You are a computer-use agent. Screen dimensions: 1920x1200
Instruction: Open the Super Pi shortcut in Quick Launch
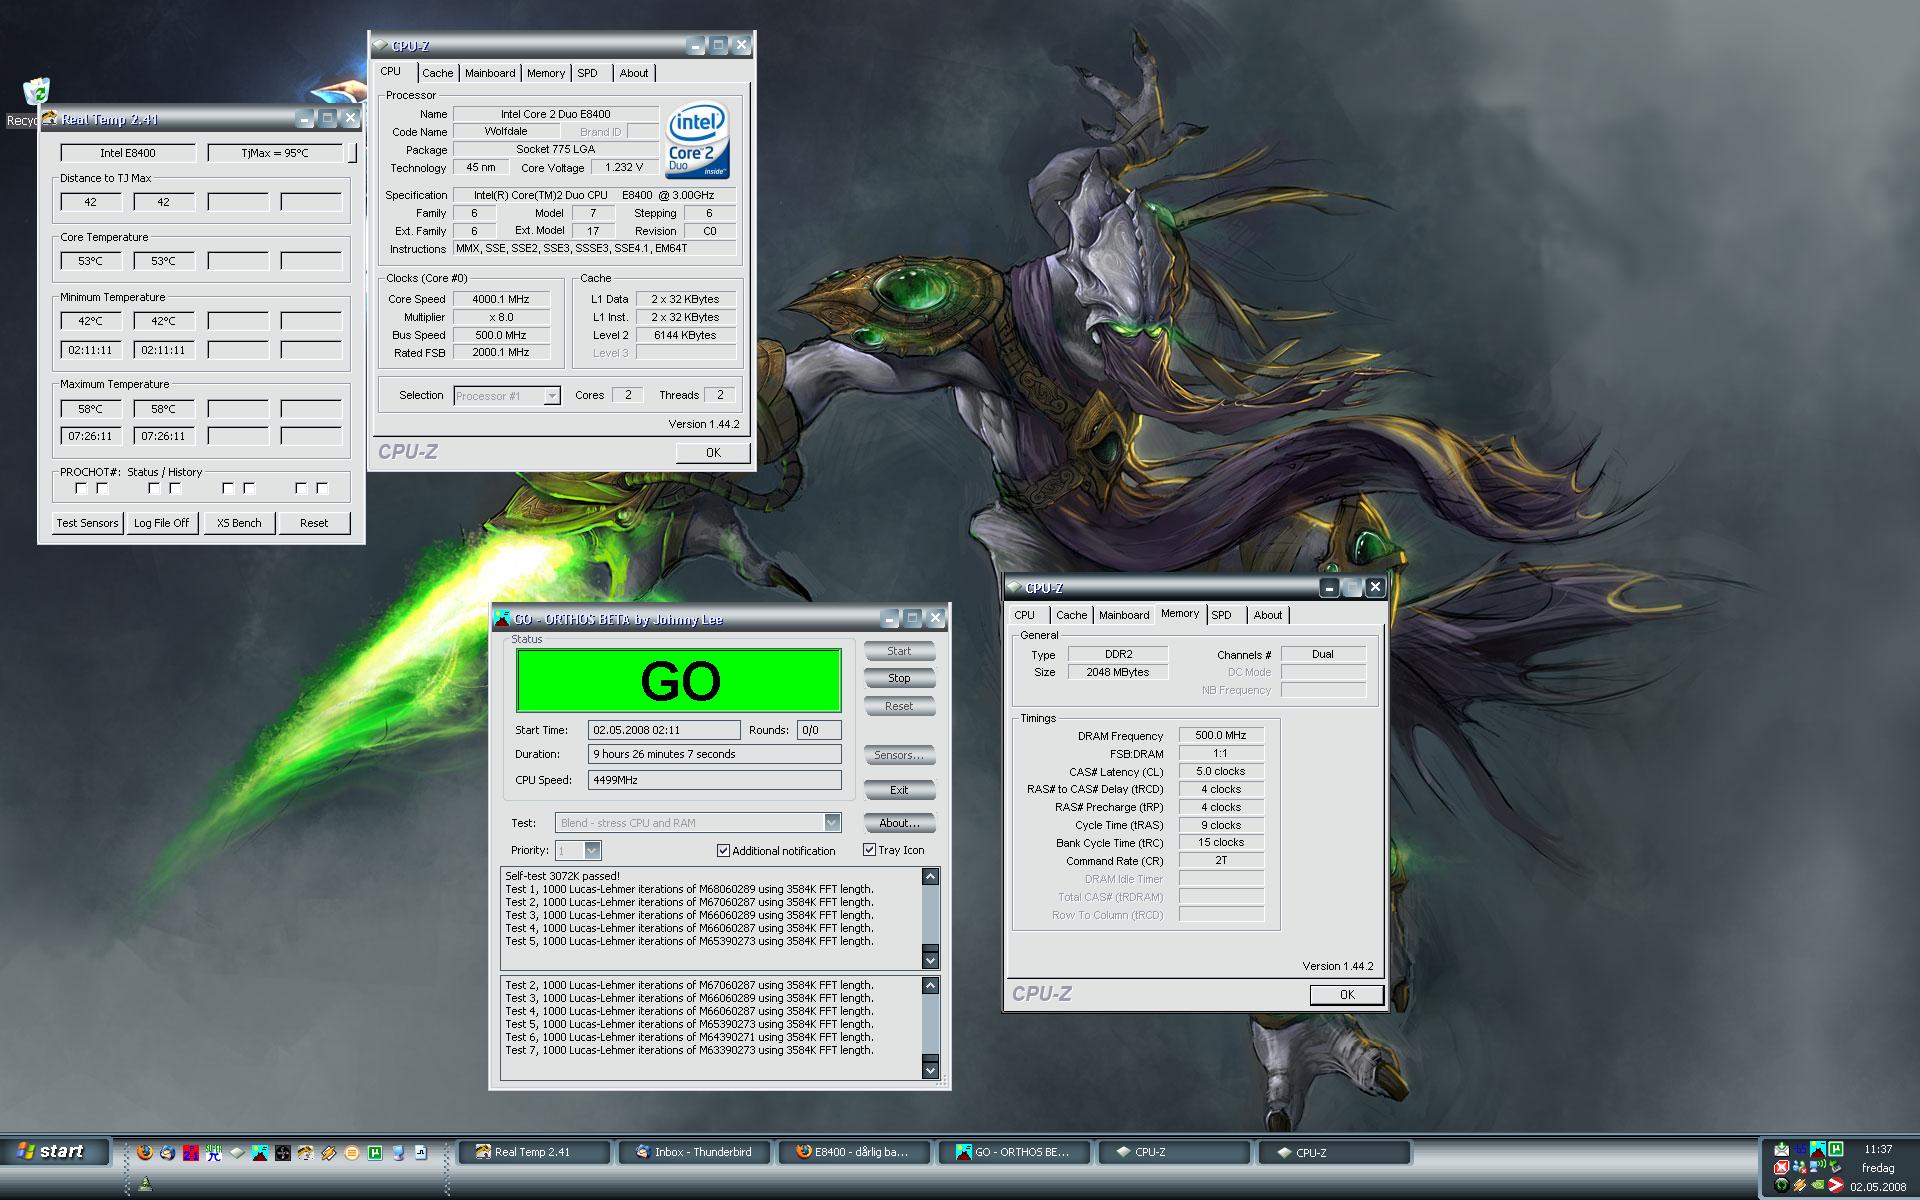click(214, 1152)
